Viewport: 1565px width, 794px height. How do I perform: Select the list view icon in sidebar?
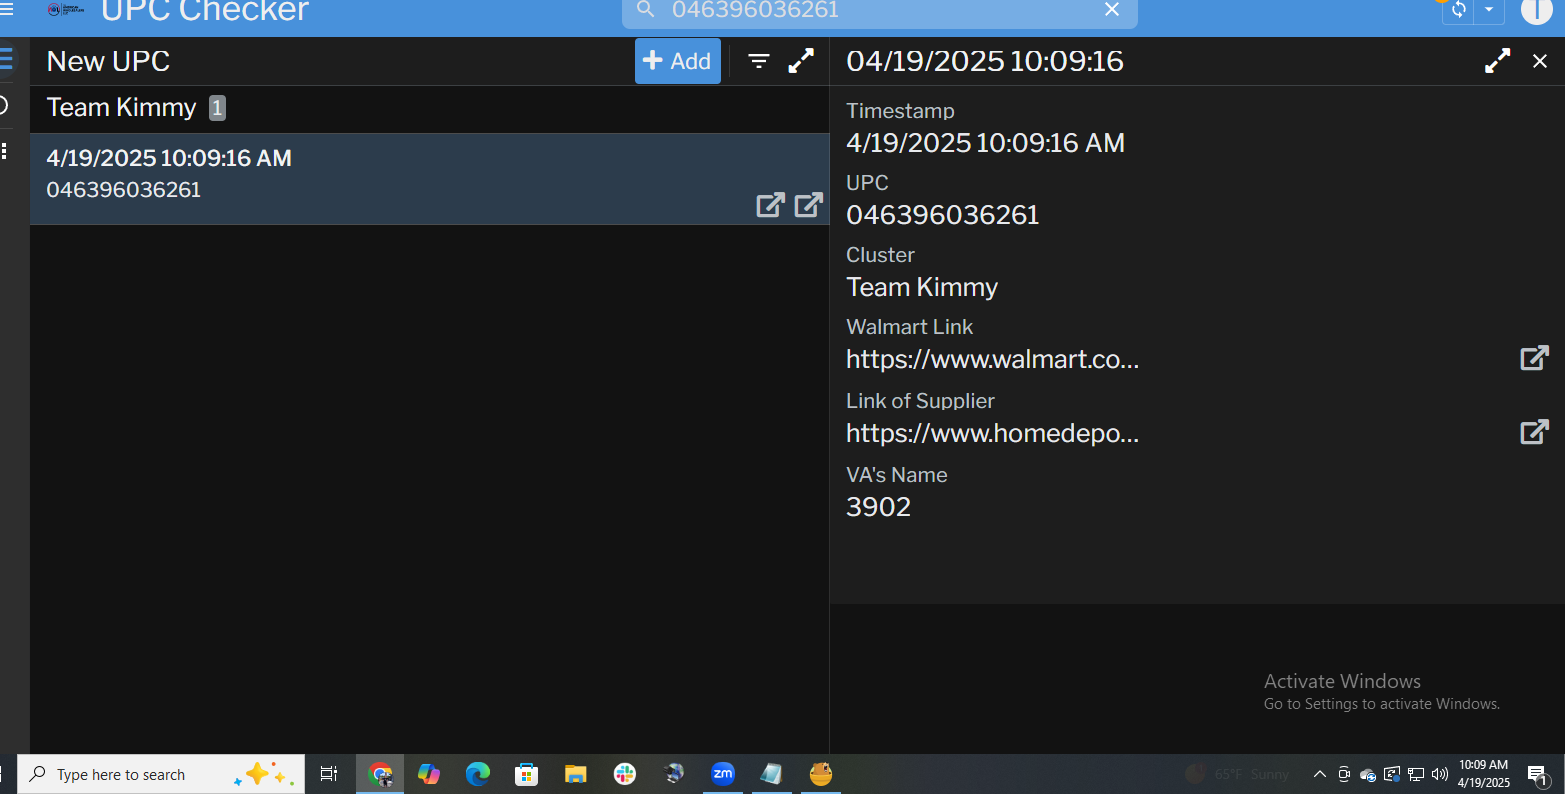tap(6, 59)
